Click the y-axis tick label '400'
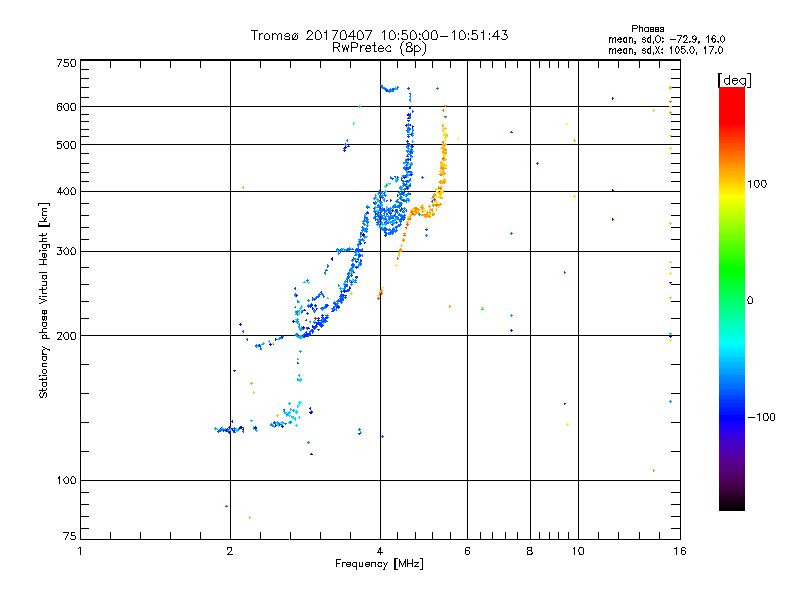Screen dimensions: 800x600 [66, 191]
